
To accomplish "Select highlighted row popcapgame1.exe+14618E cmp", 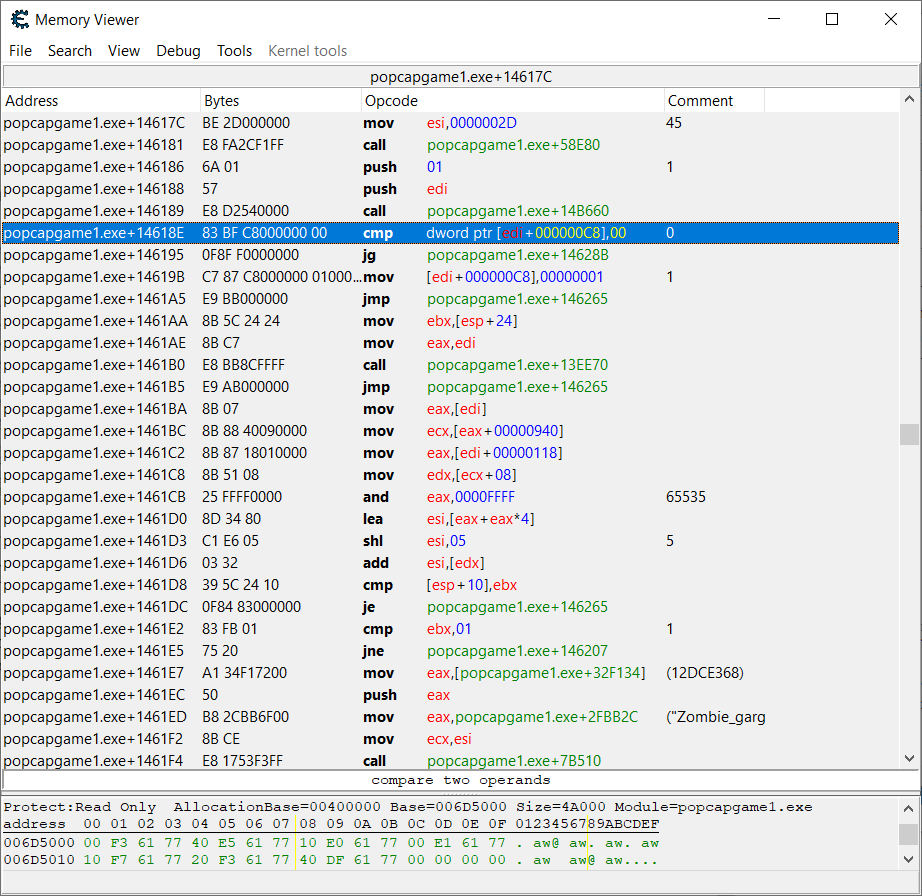I will tap(450, 233).
